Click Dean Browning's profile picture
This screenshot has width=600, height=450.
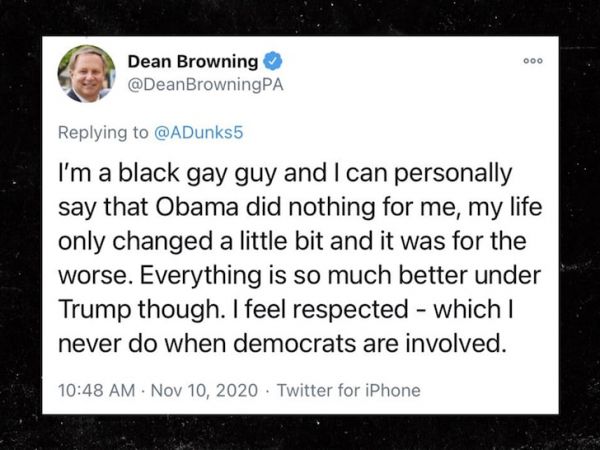tap(86, 74)
